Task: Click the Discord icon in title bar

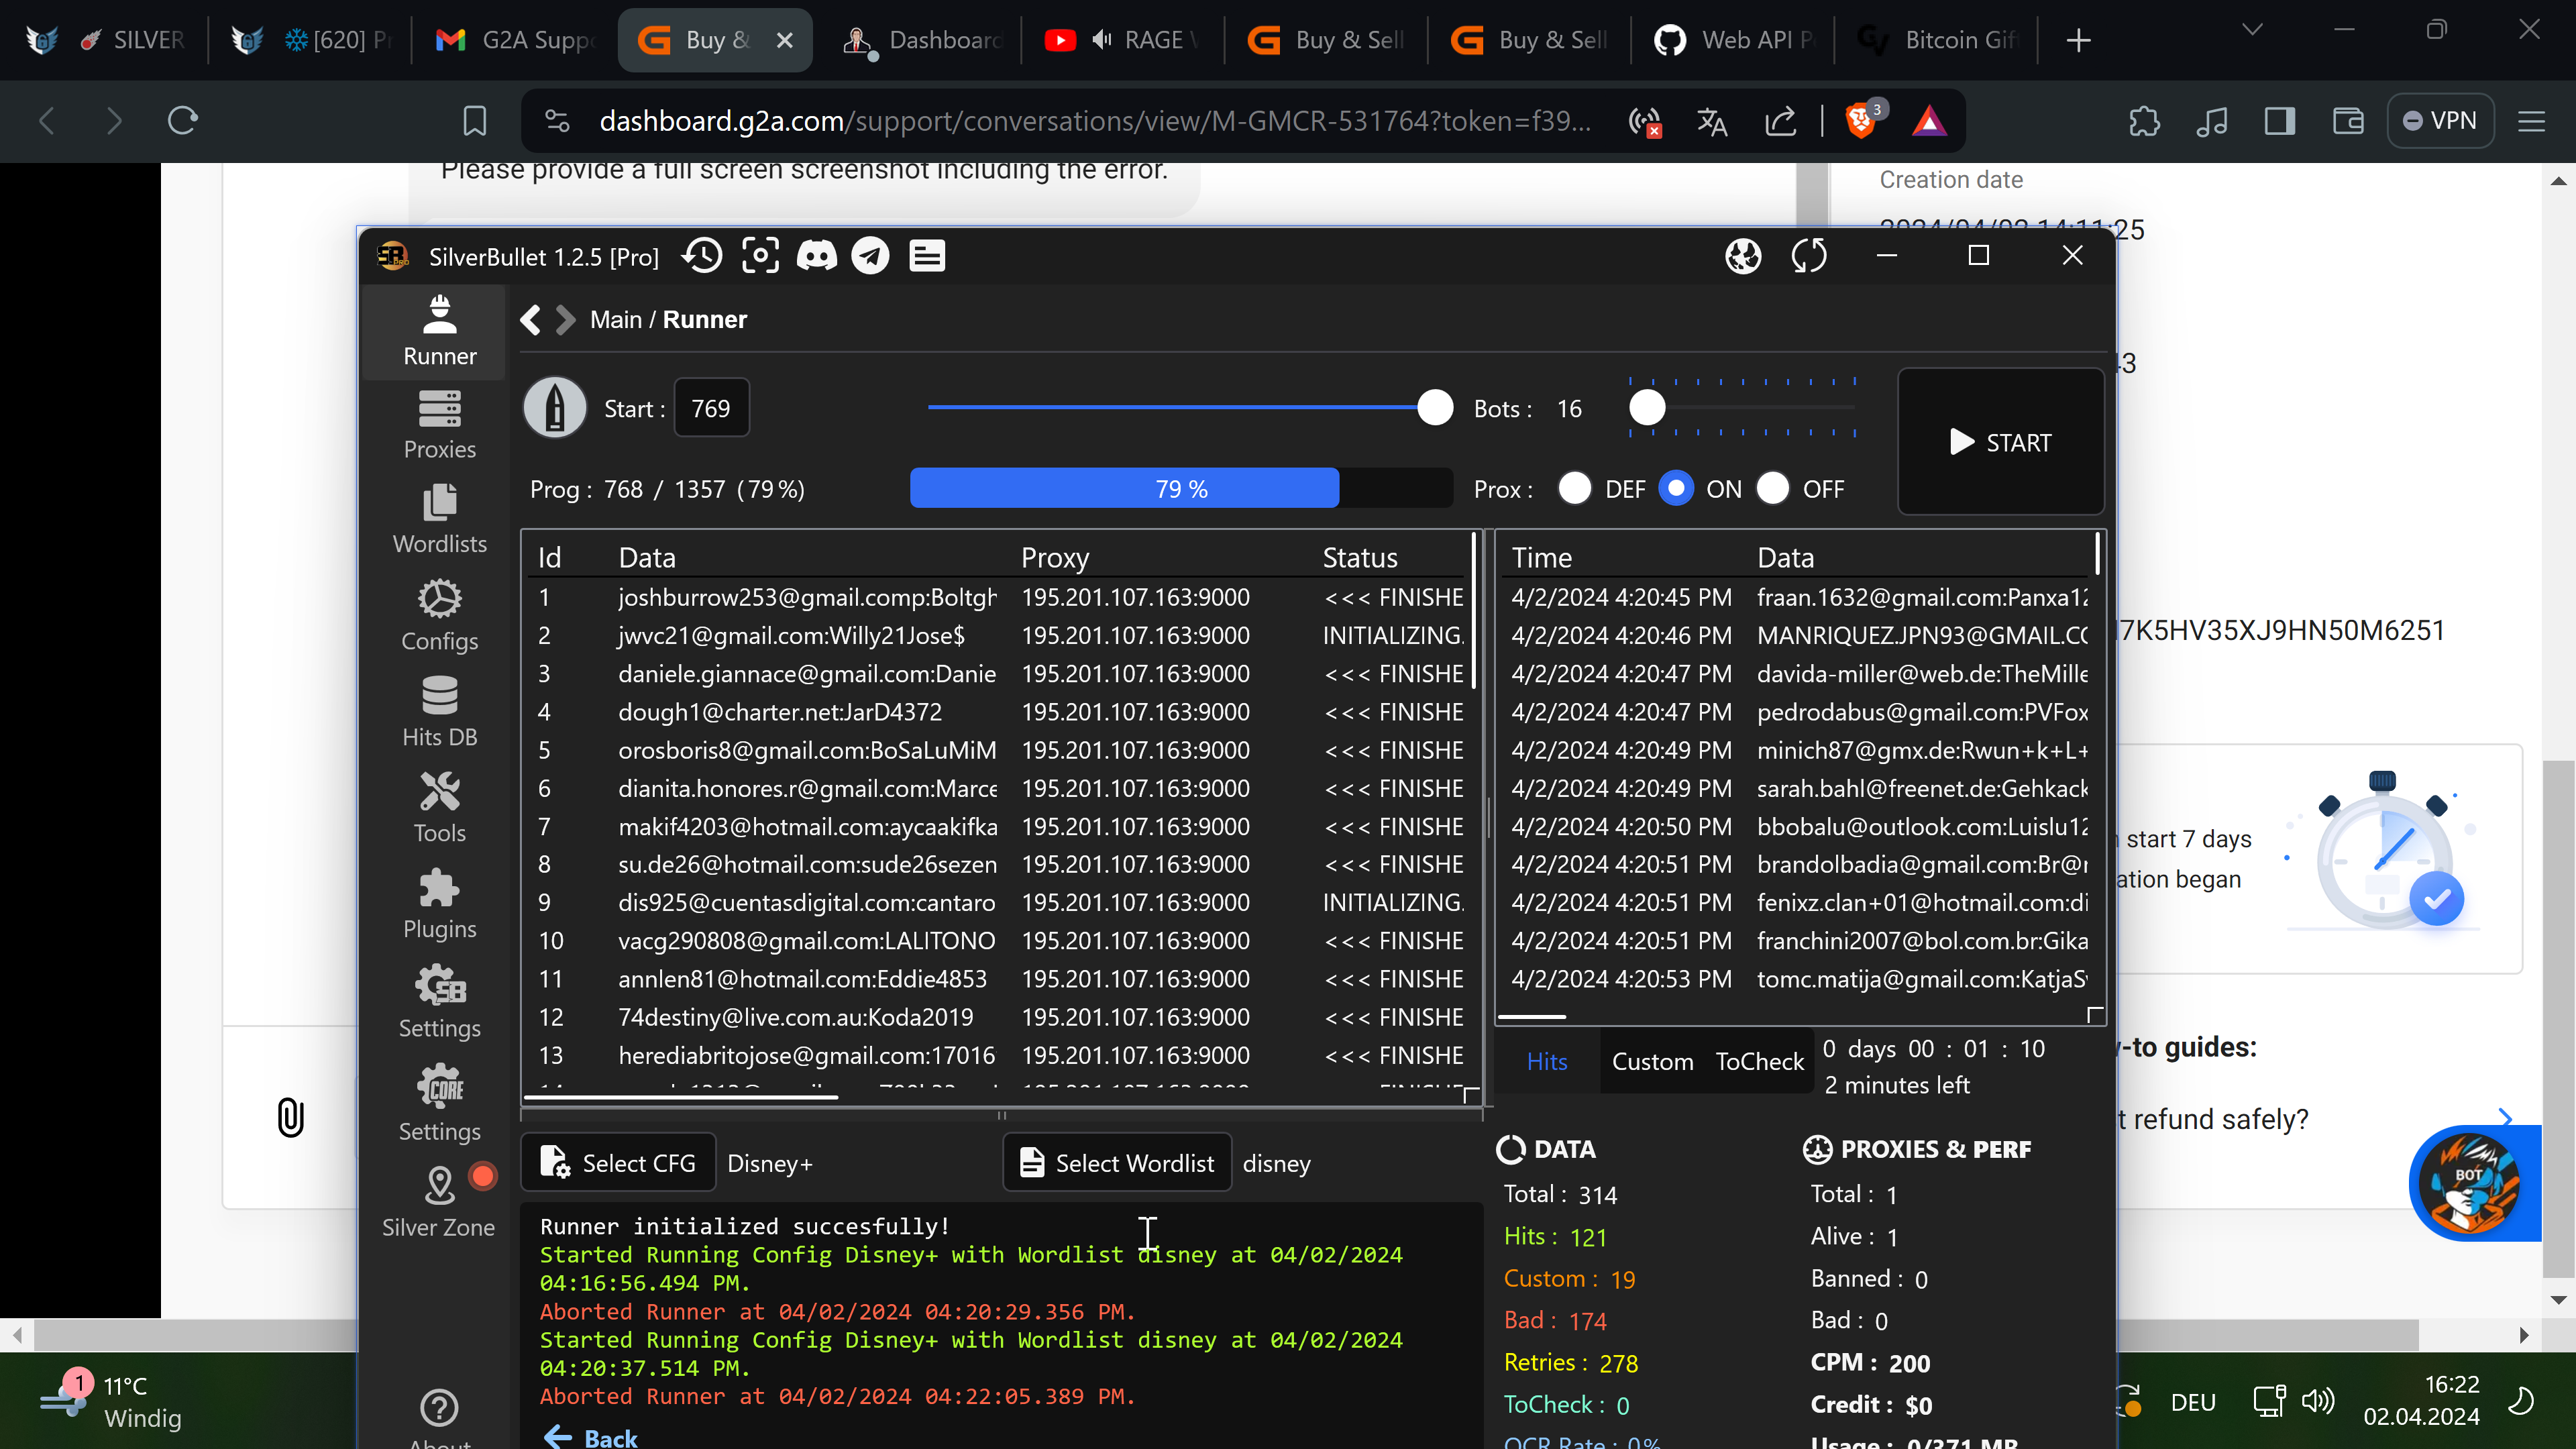Action: pos(816,256)
